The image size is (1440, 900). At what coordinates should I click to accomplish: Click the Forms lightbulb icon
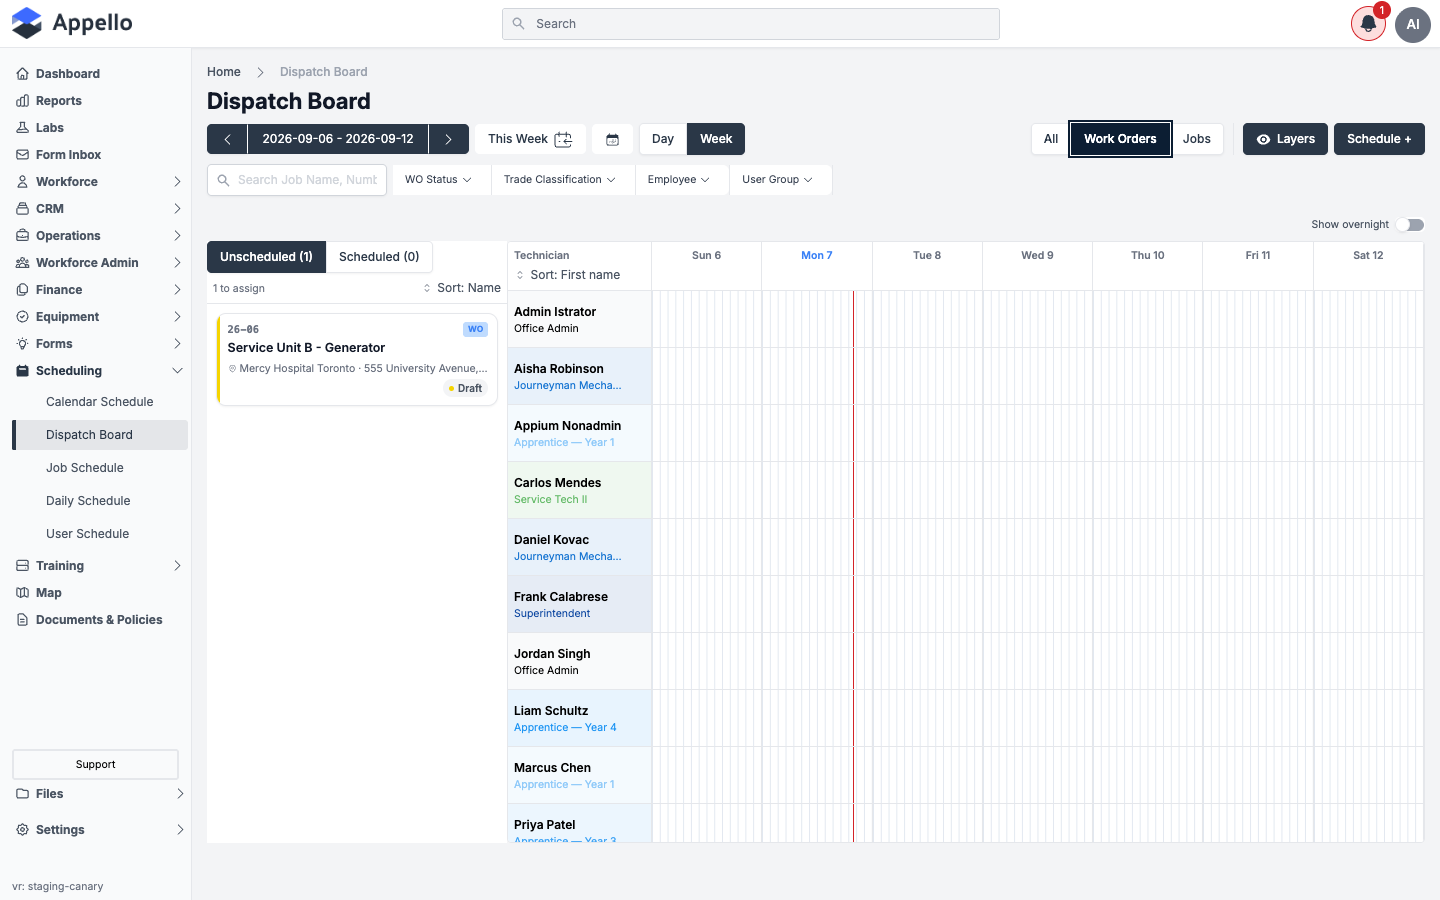22,344
